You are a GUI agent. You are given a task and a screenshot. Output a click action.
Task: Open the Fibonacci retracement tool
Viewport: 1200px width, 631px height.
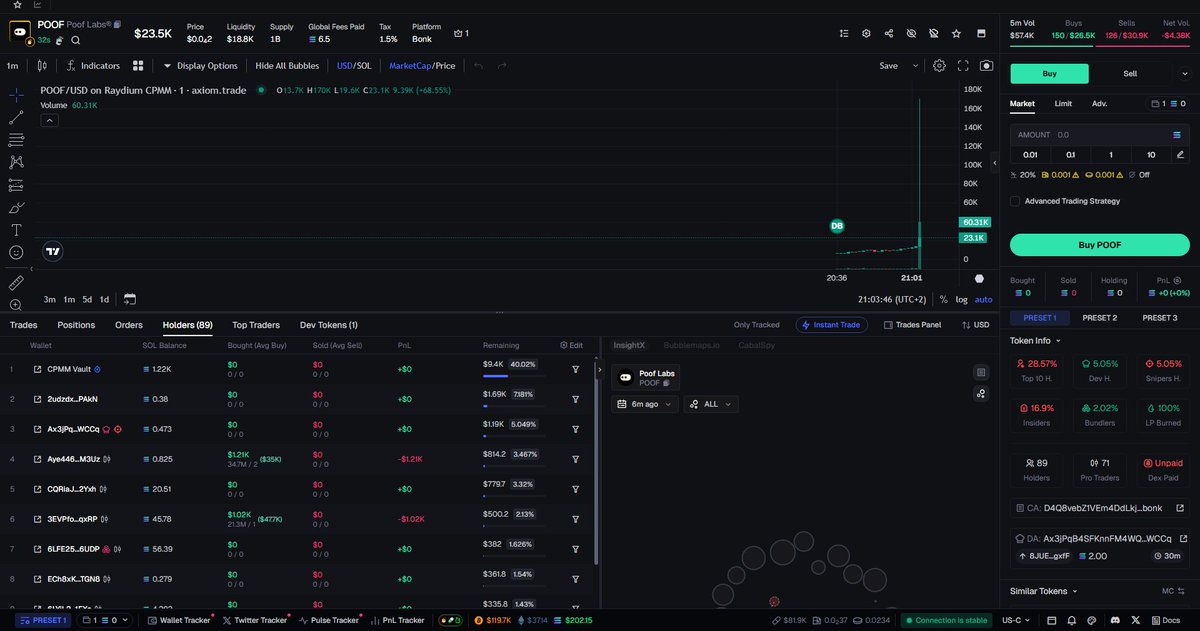(x=16, y=139)
